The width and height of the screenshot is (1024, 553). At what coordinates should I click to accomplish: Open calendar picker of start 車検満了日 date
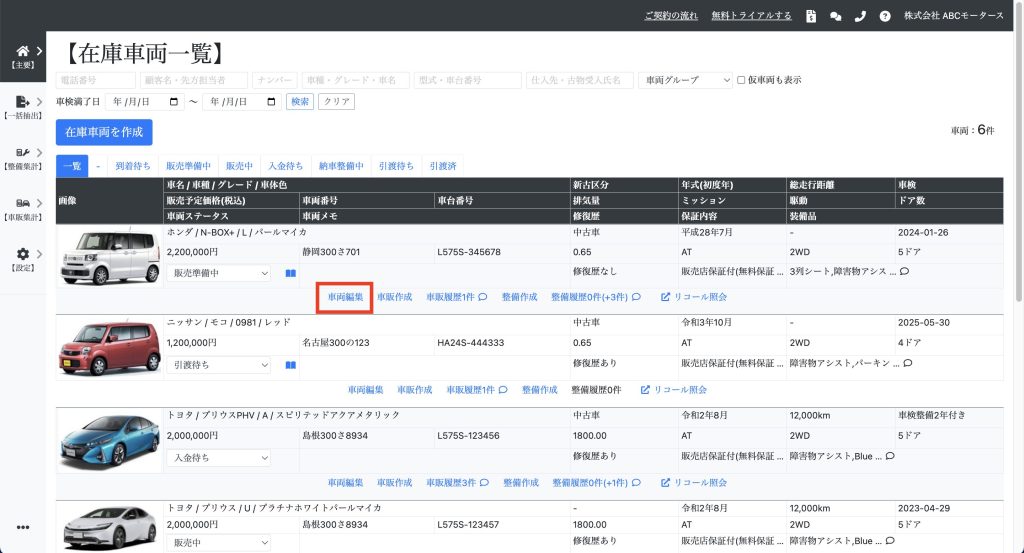tap(174, 102)
